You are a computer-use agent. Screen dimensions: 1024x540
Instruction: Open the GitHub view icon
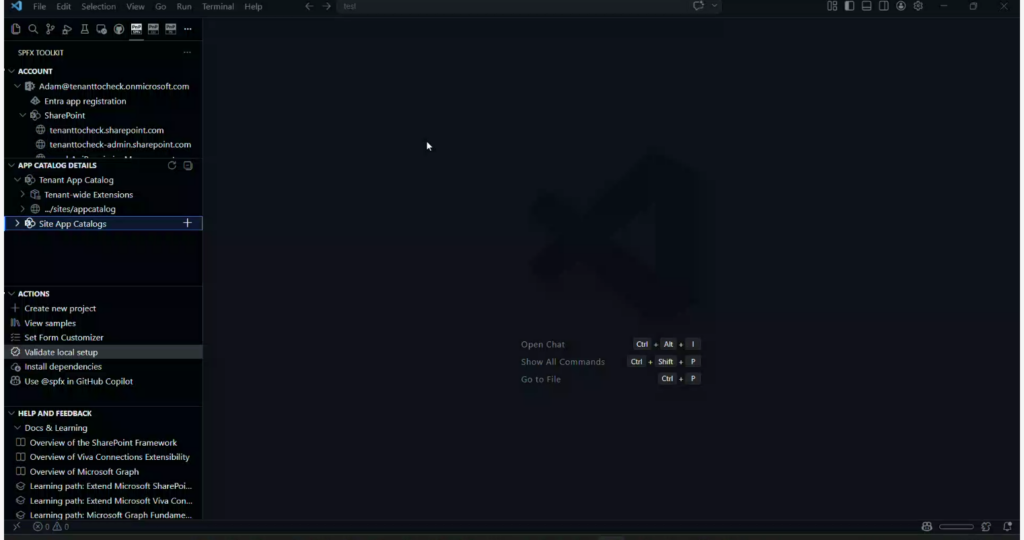119,29
